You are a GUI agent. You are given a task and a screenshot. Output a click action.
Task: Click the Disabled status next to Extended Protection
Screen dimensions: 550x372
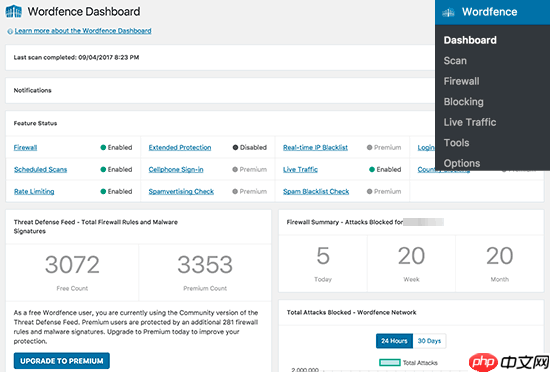click(x=249, y=148)
